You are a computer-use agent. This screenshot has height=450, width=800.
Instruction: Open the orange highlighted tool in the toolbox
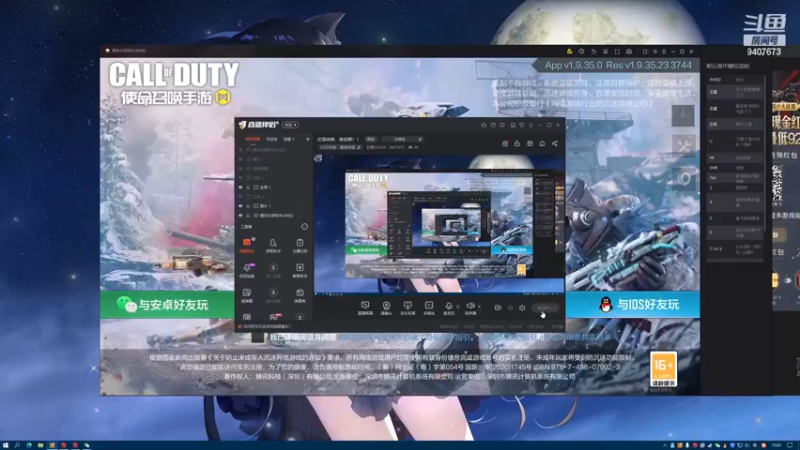(247, 244)
